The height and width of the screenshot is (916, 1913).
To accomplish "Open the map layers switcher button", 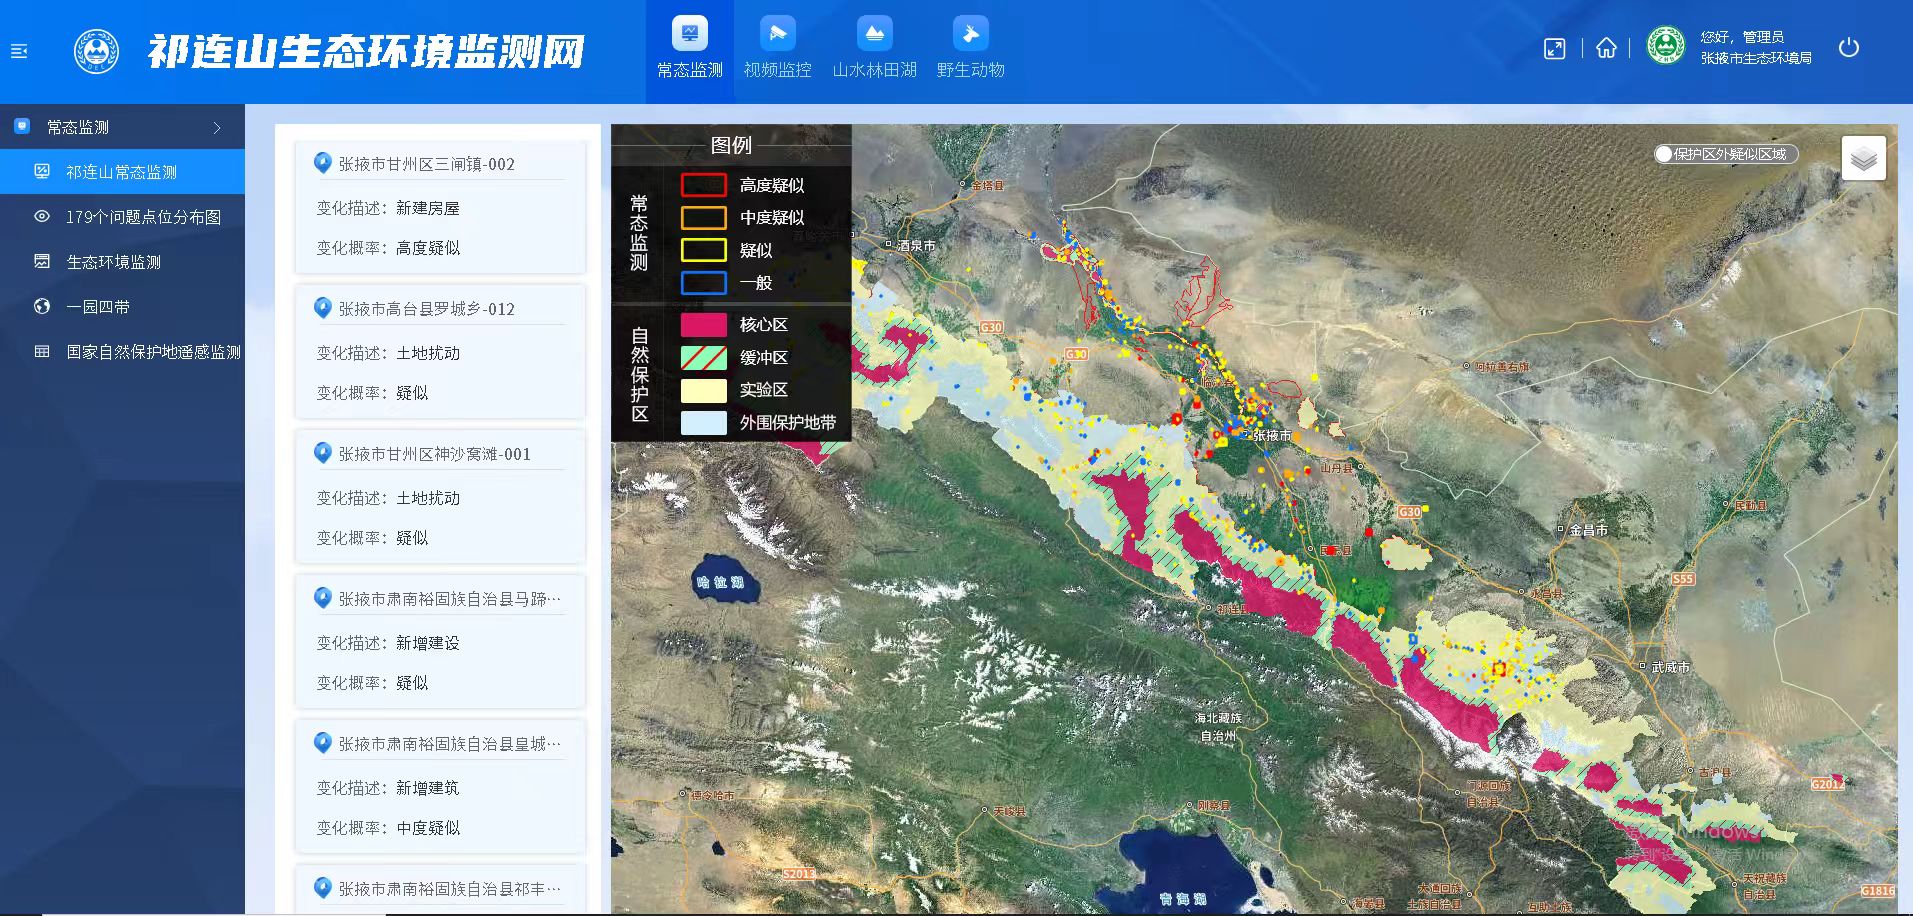I will coord(1864,158).
